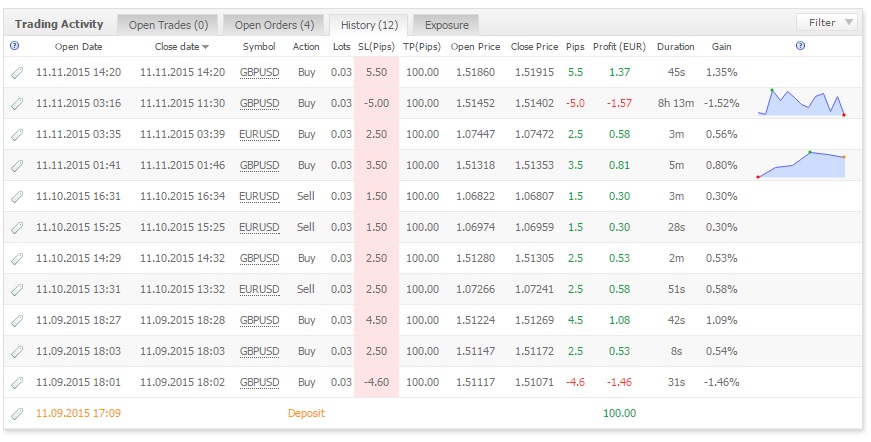Click the sparkline chart of the 5m GBPUSD trade
Screen dimensions: 871x442
click(801, 164)
